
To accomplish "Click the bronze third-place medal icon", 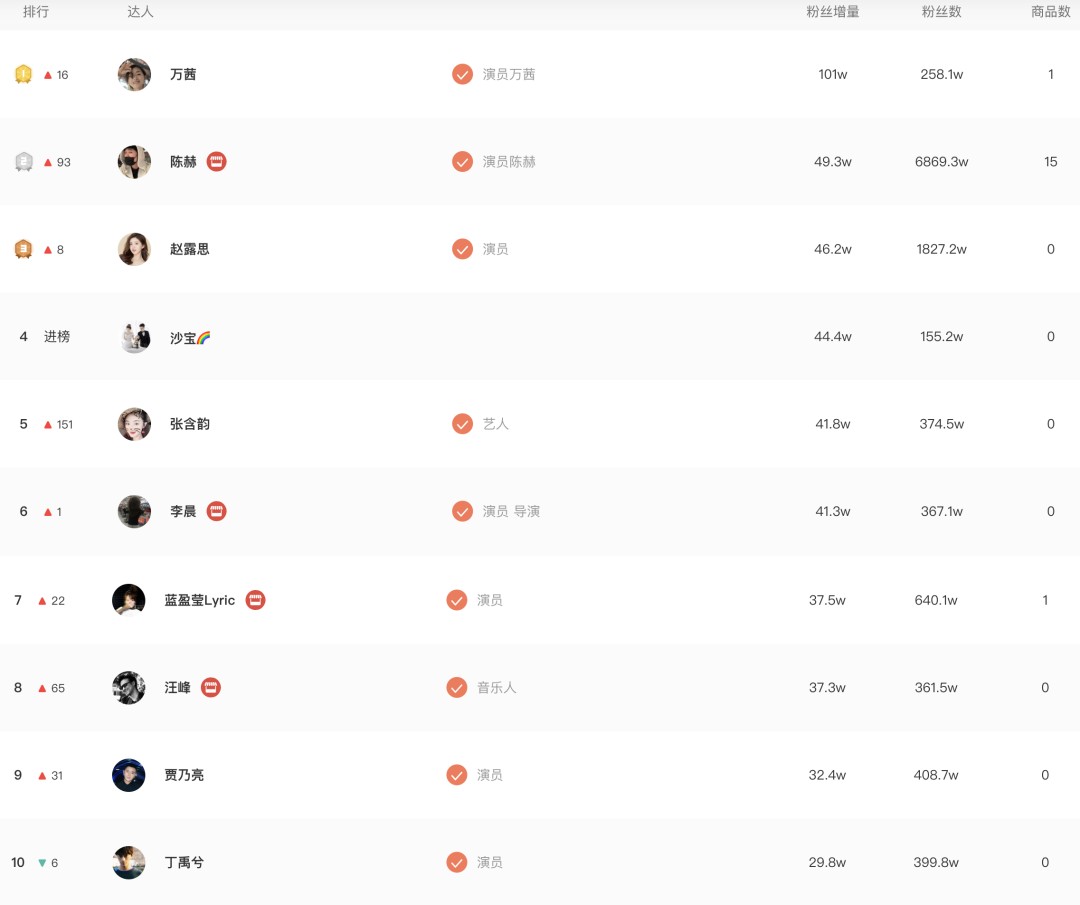I will pyautogui.click(x=23, y=249).
